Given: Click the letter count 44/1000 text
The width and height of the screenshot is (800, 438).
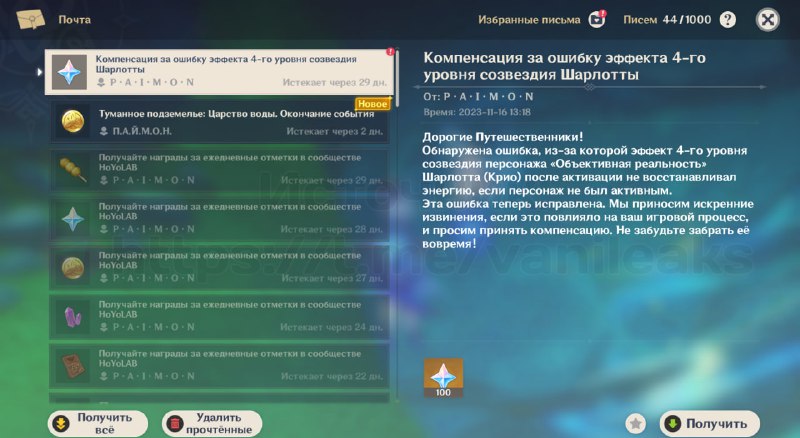Looking at the screenshot, I should pyautogui.click(x=686, y=20).
